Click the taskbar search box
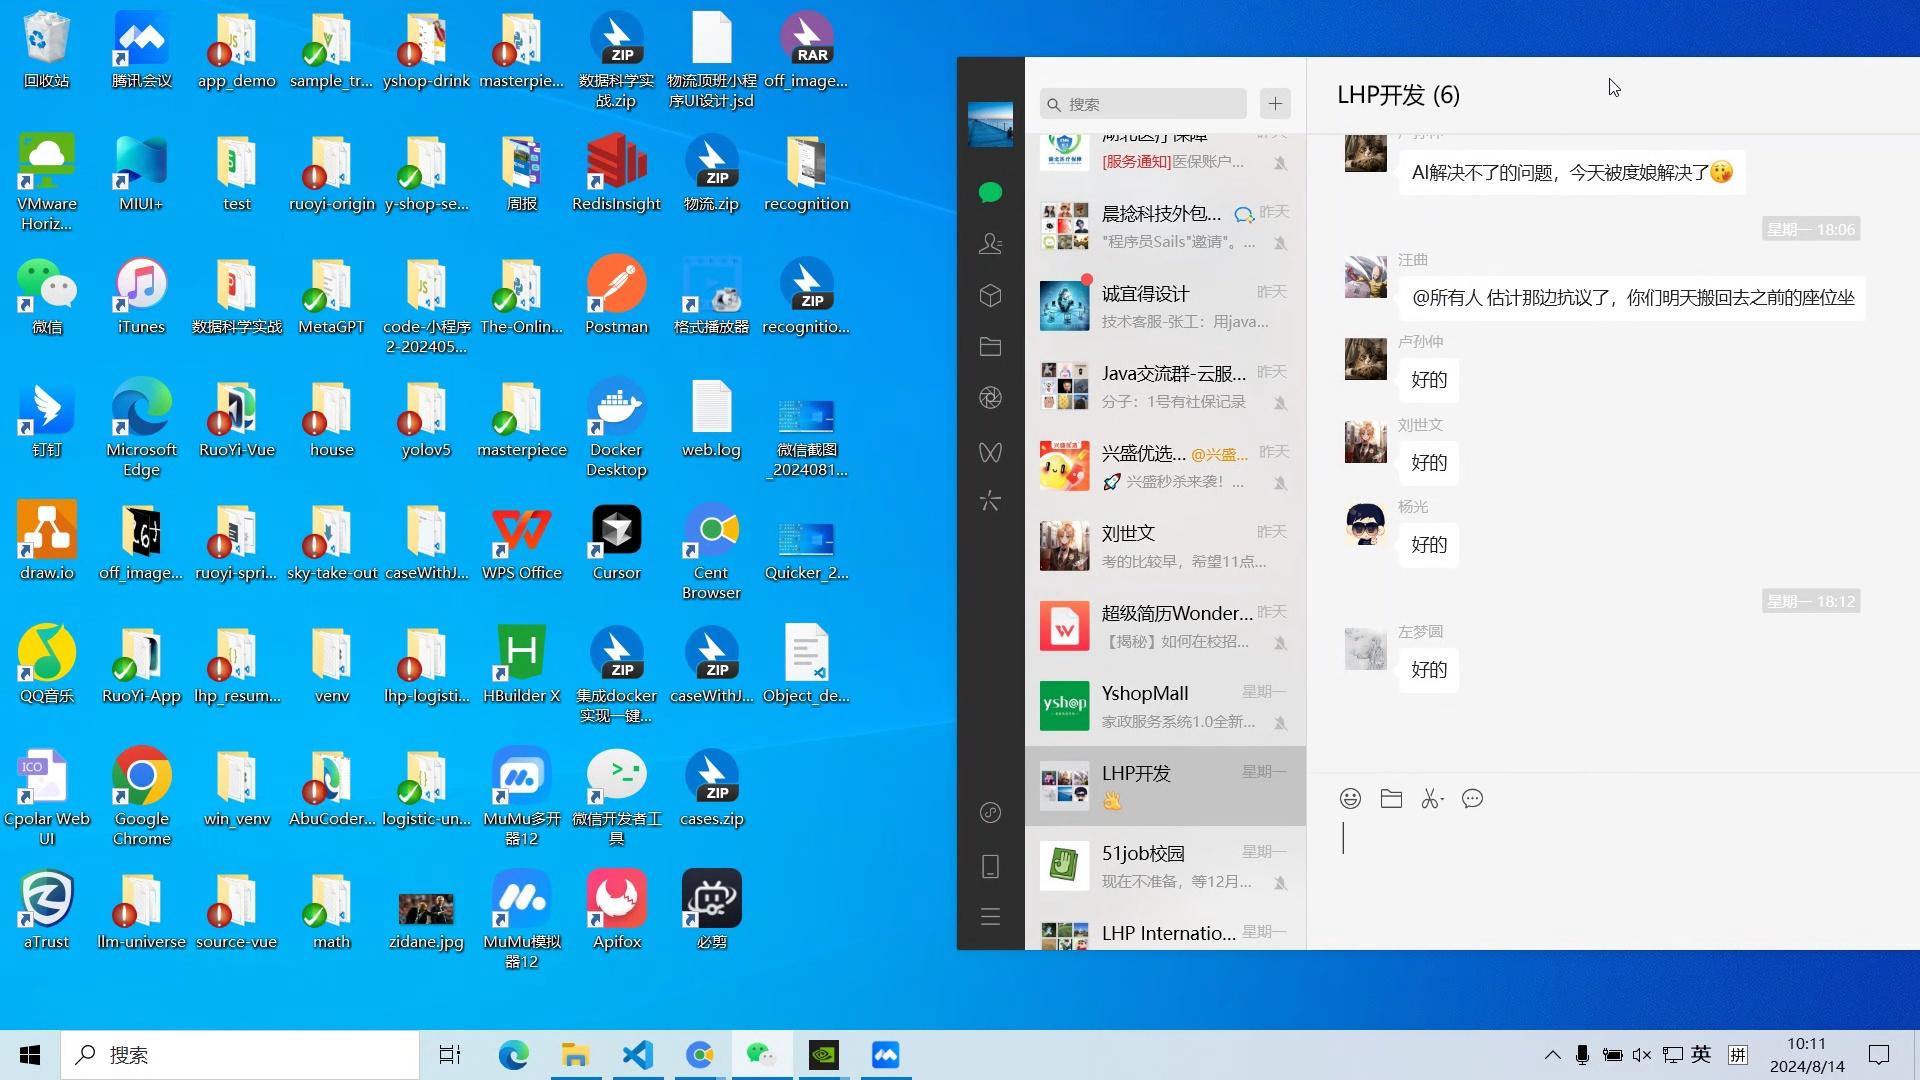 (240, 1055)
